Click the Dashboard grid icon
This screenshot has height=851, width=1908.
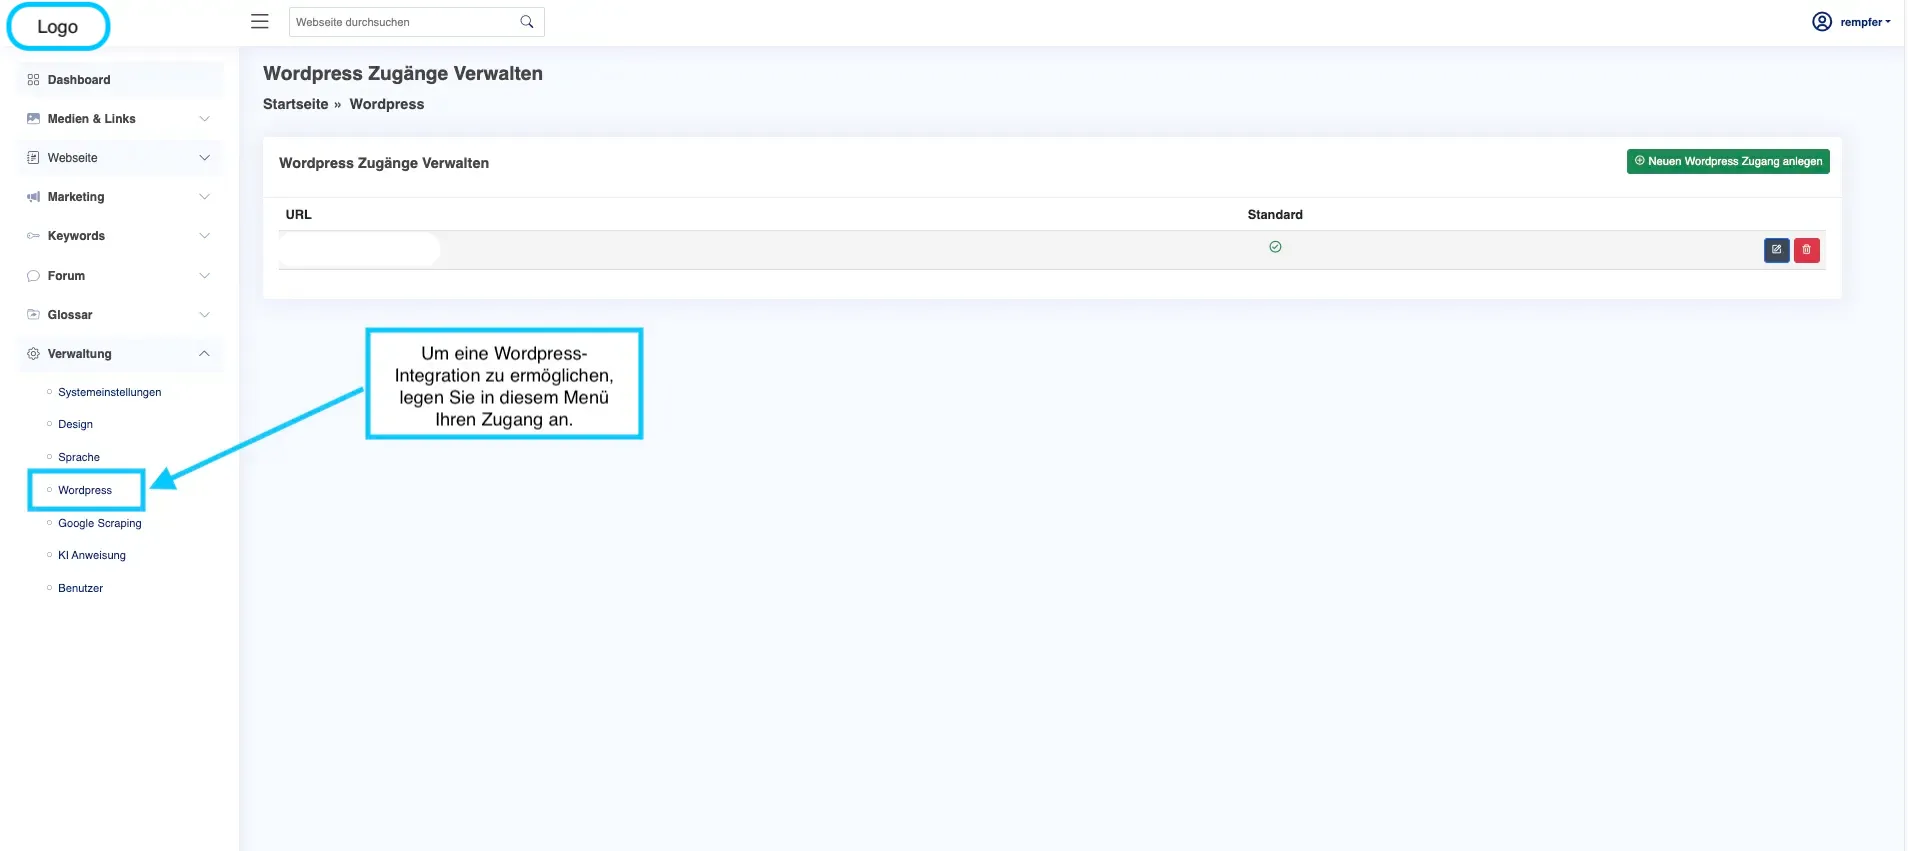(x=33, y=80)
